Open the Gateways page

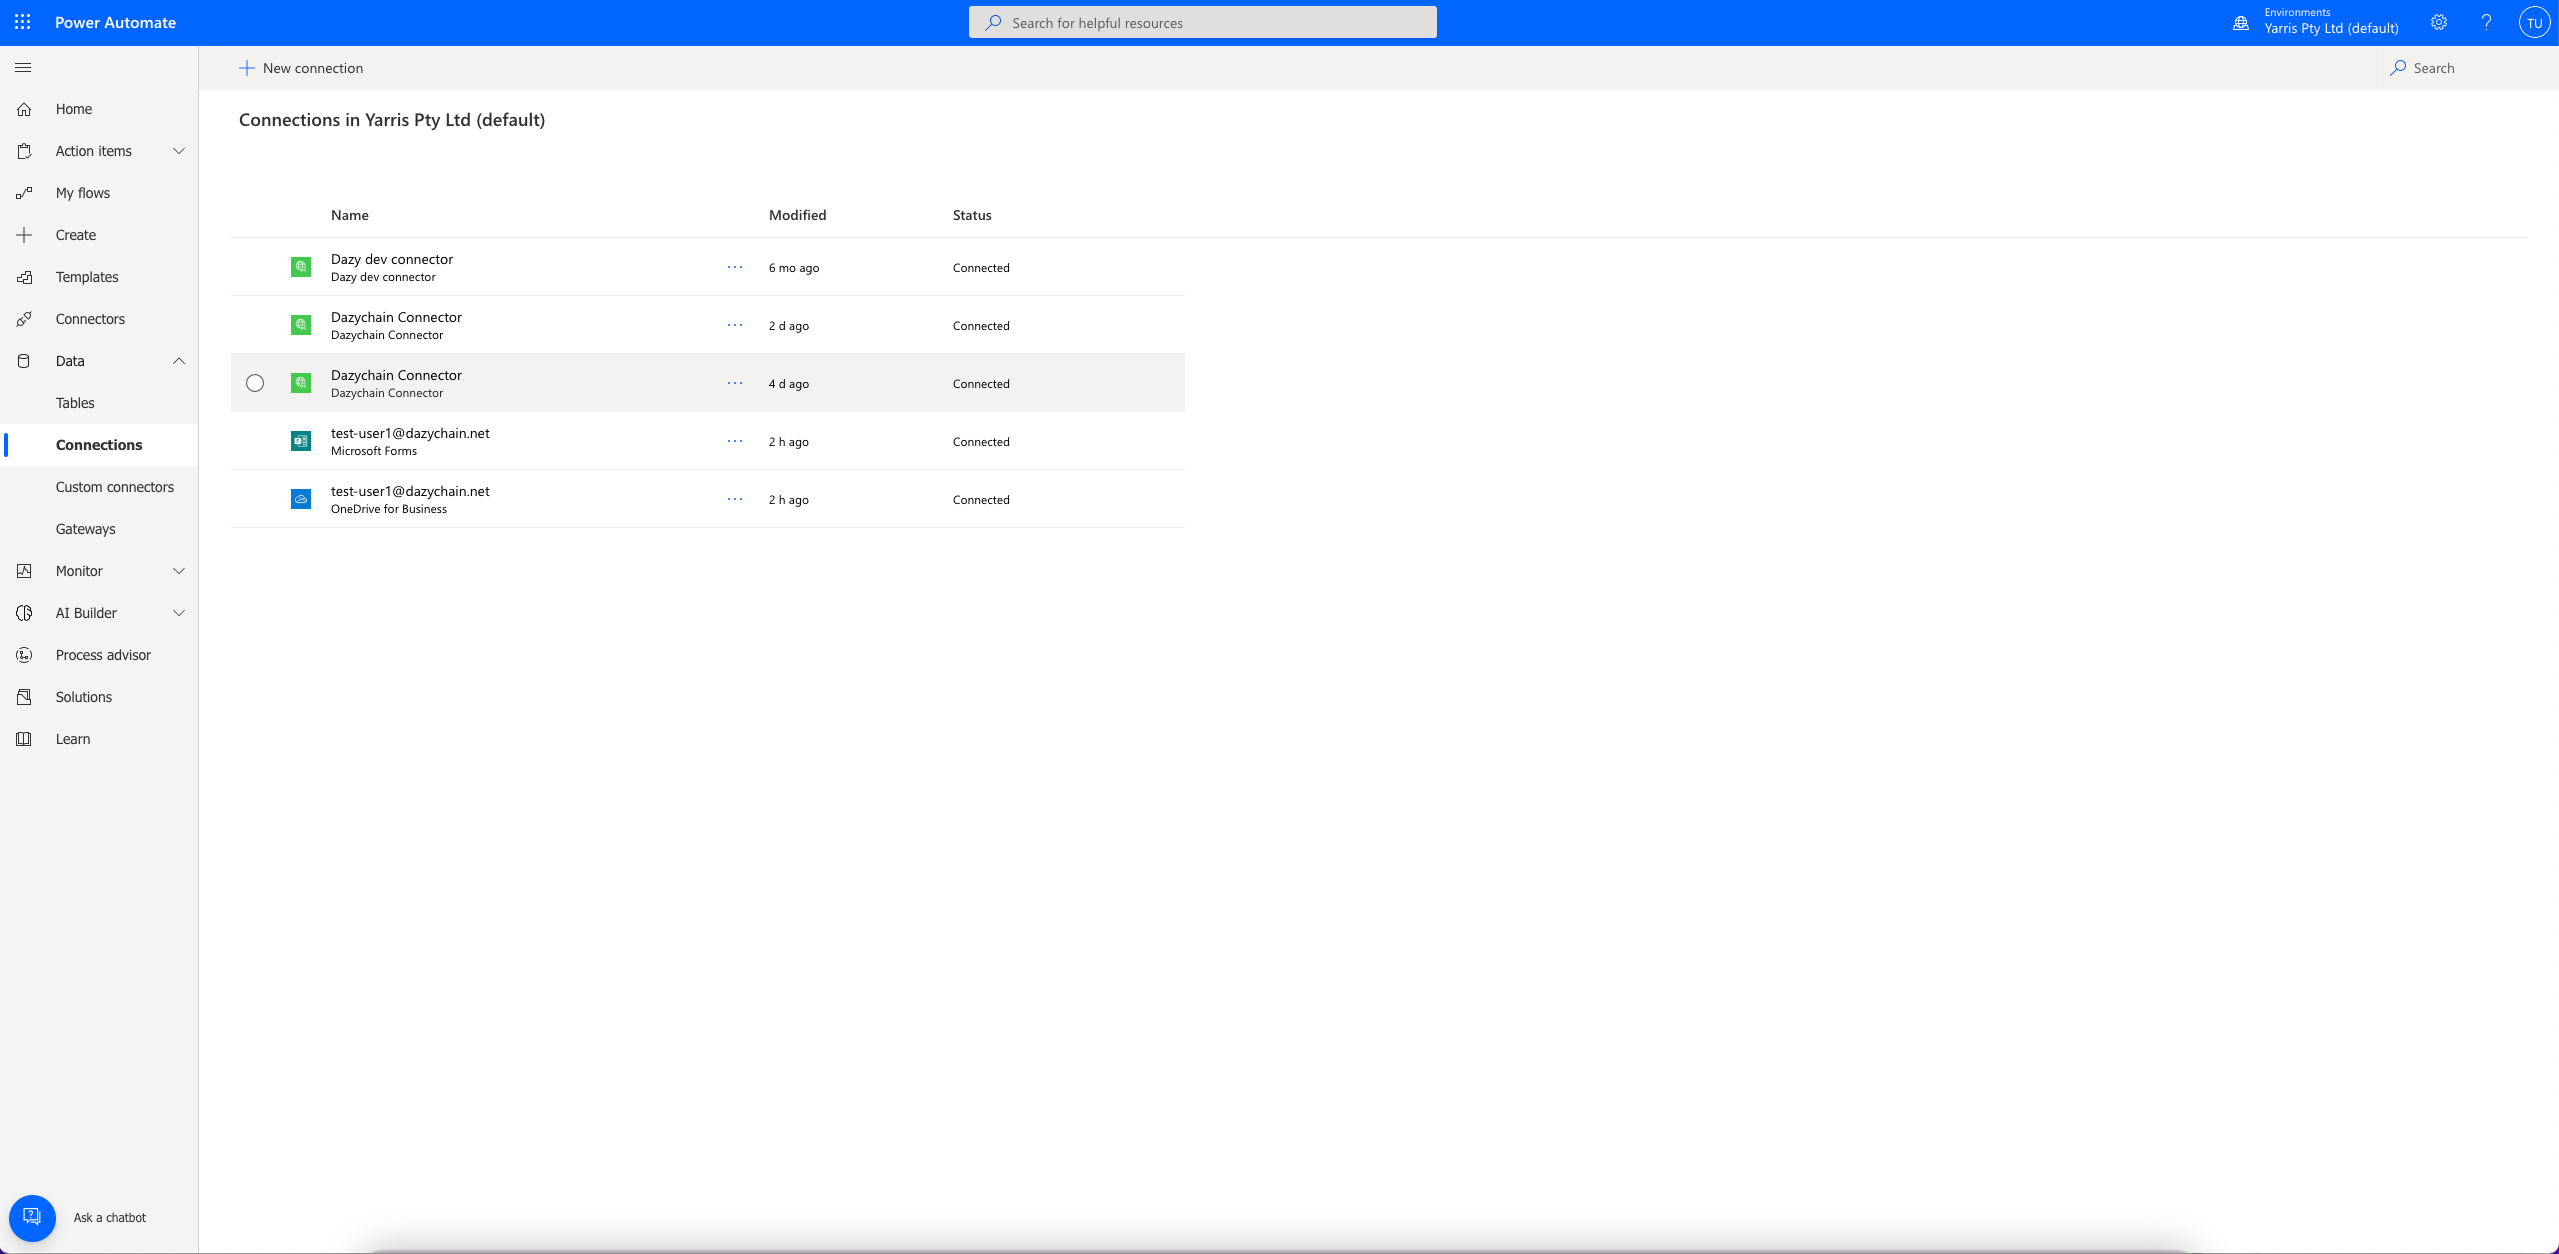pyautogui.click(x=86, y=529)
